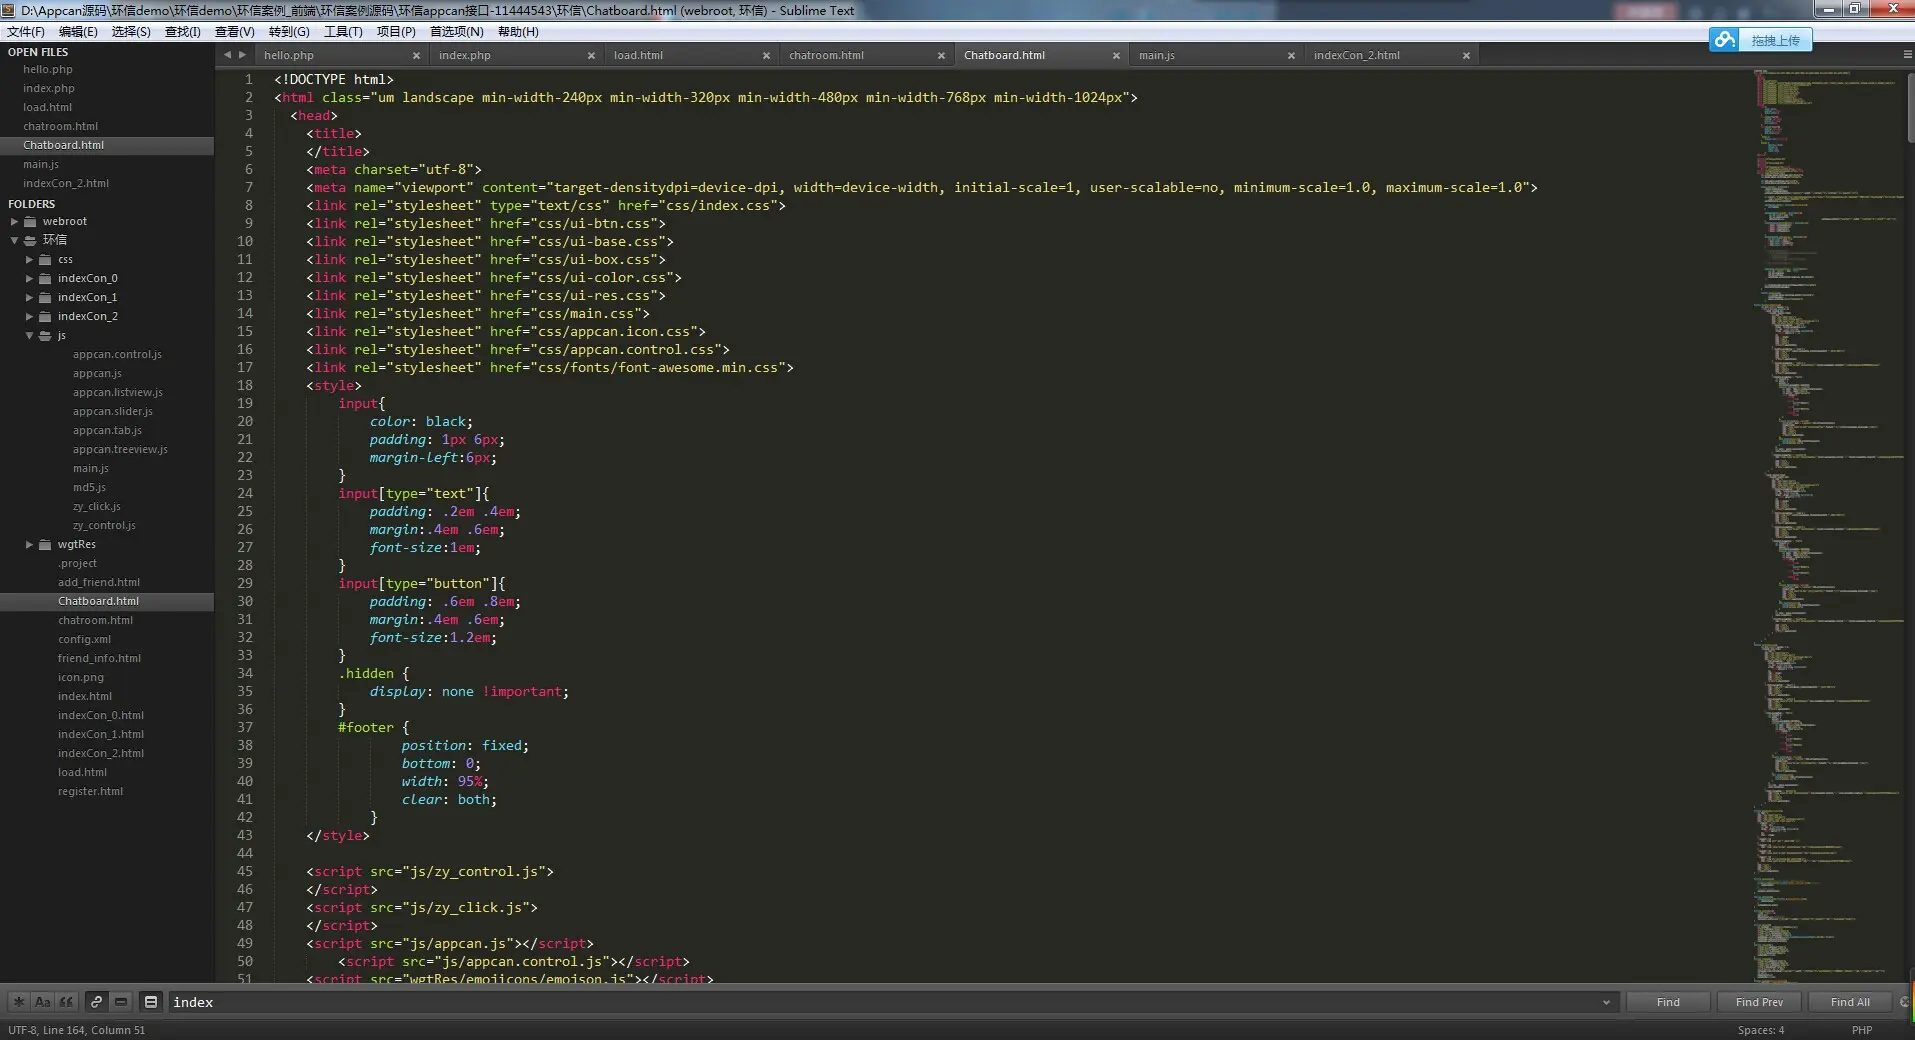Screen dimensions: 1915x1040
Task: Click the in-selection search icon
Action: 121,1002
